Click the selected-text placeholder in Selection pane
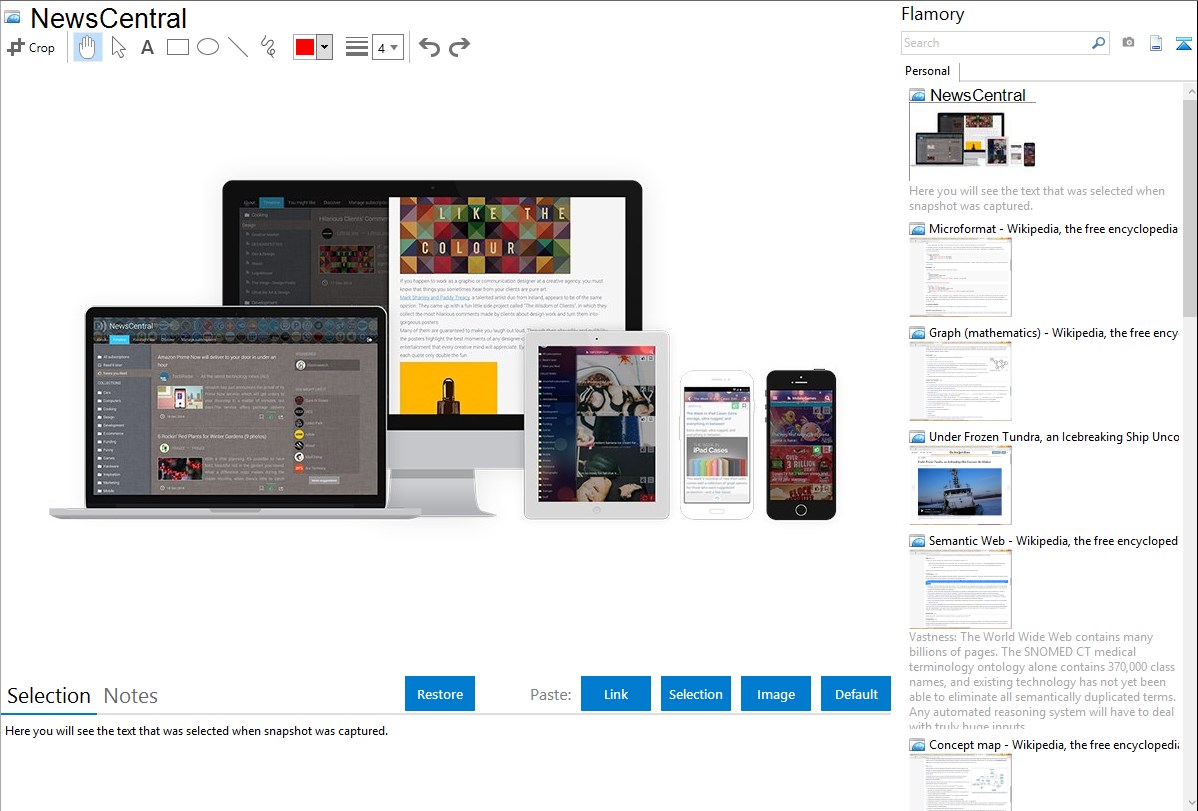Screen dimensions: 1198x811 click(196, 731)
